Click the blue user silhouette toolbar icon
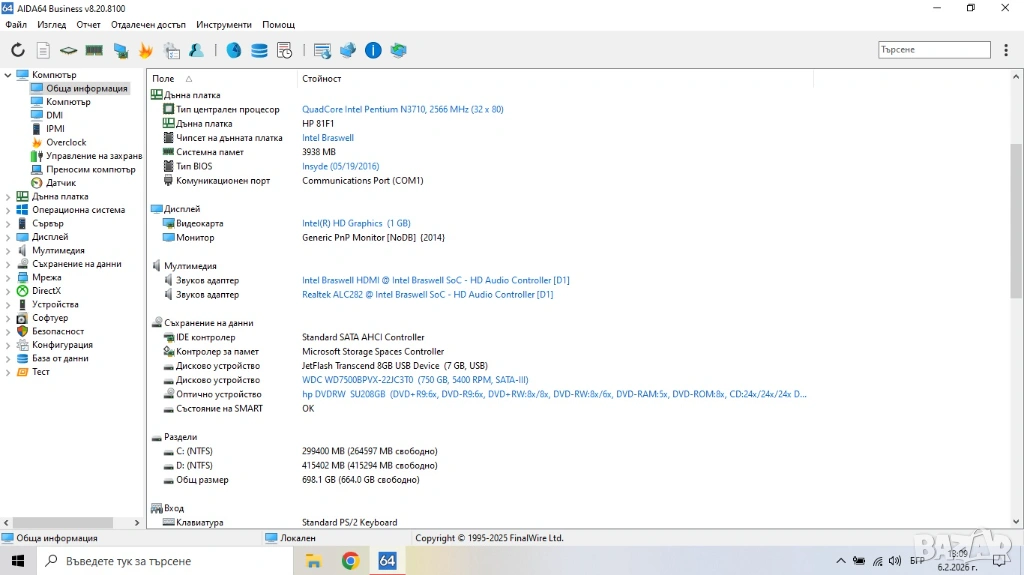 point(197,50)
